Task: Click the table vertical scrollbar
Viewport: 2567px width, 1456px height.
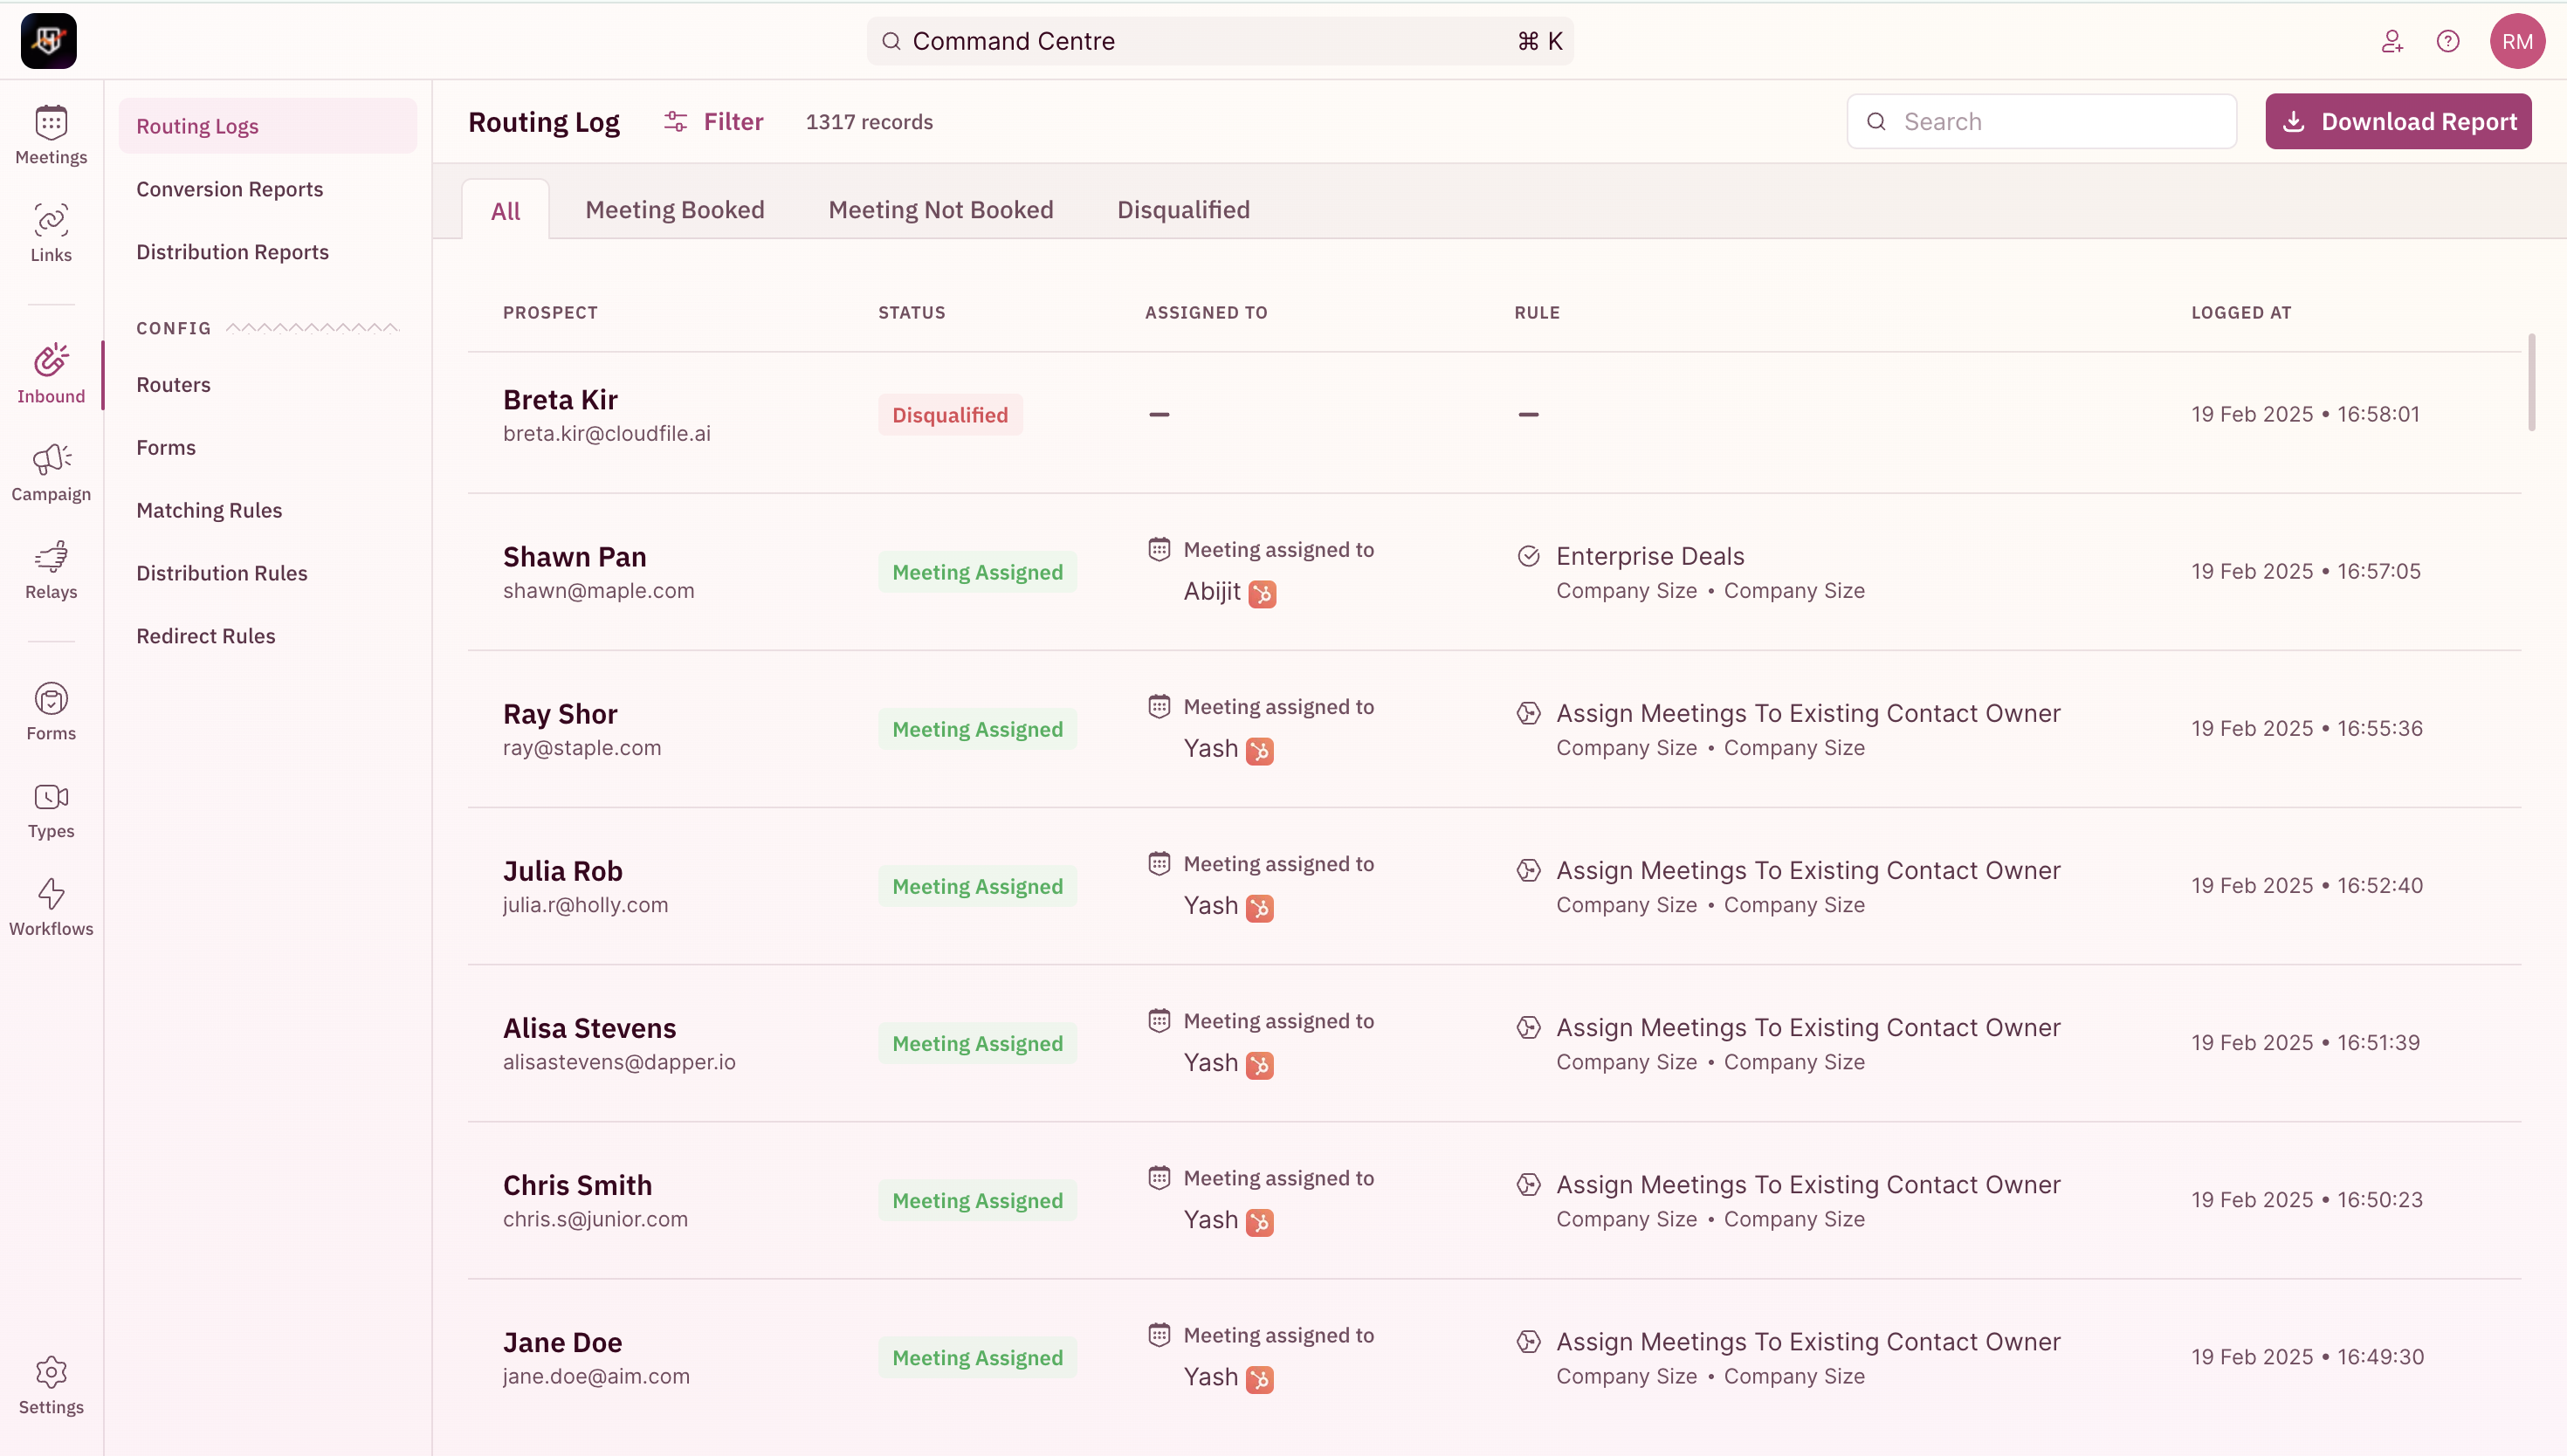Action: point(2531,383)
